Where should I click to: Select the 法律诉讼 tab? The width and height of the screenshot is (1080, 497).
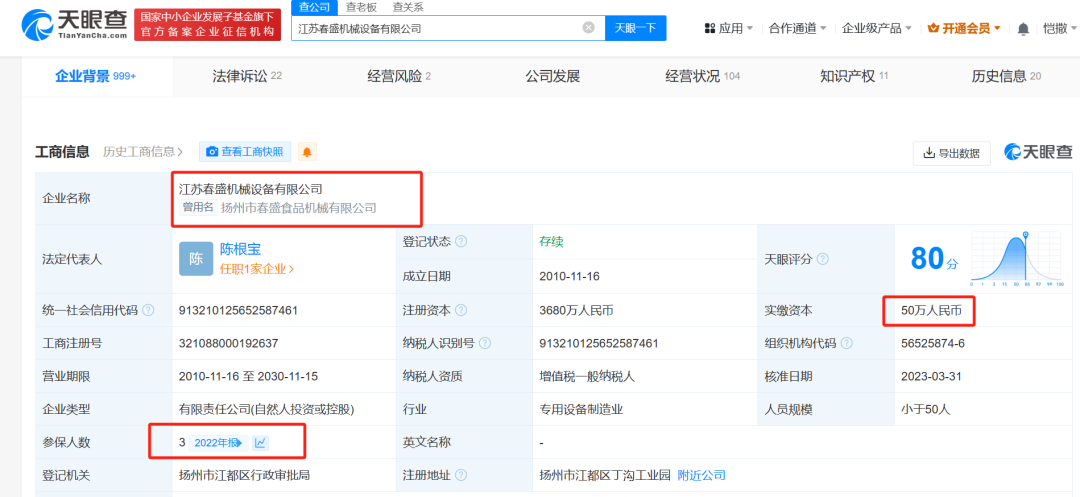click(247, 76)
